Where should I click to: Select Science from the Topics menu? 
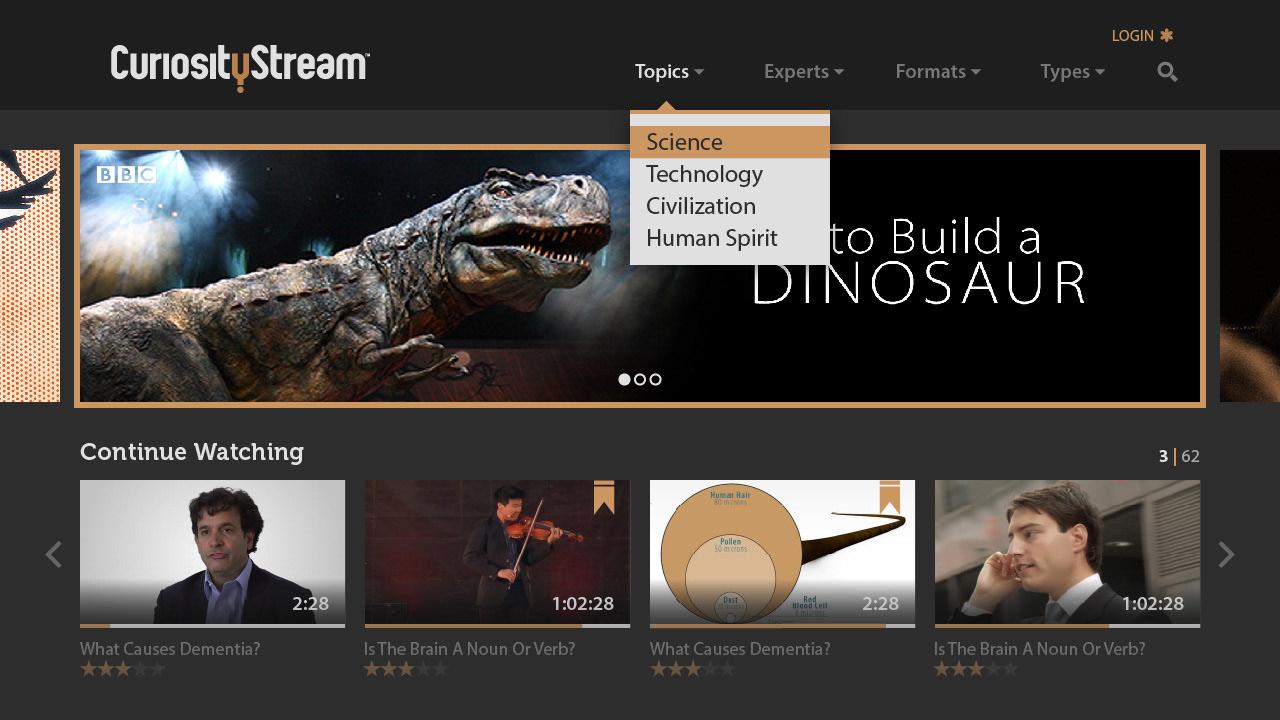tap(684, 141)
